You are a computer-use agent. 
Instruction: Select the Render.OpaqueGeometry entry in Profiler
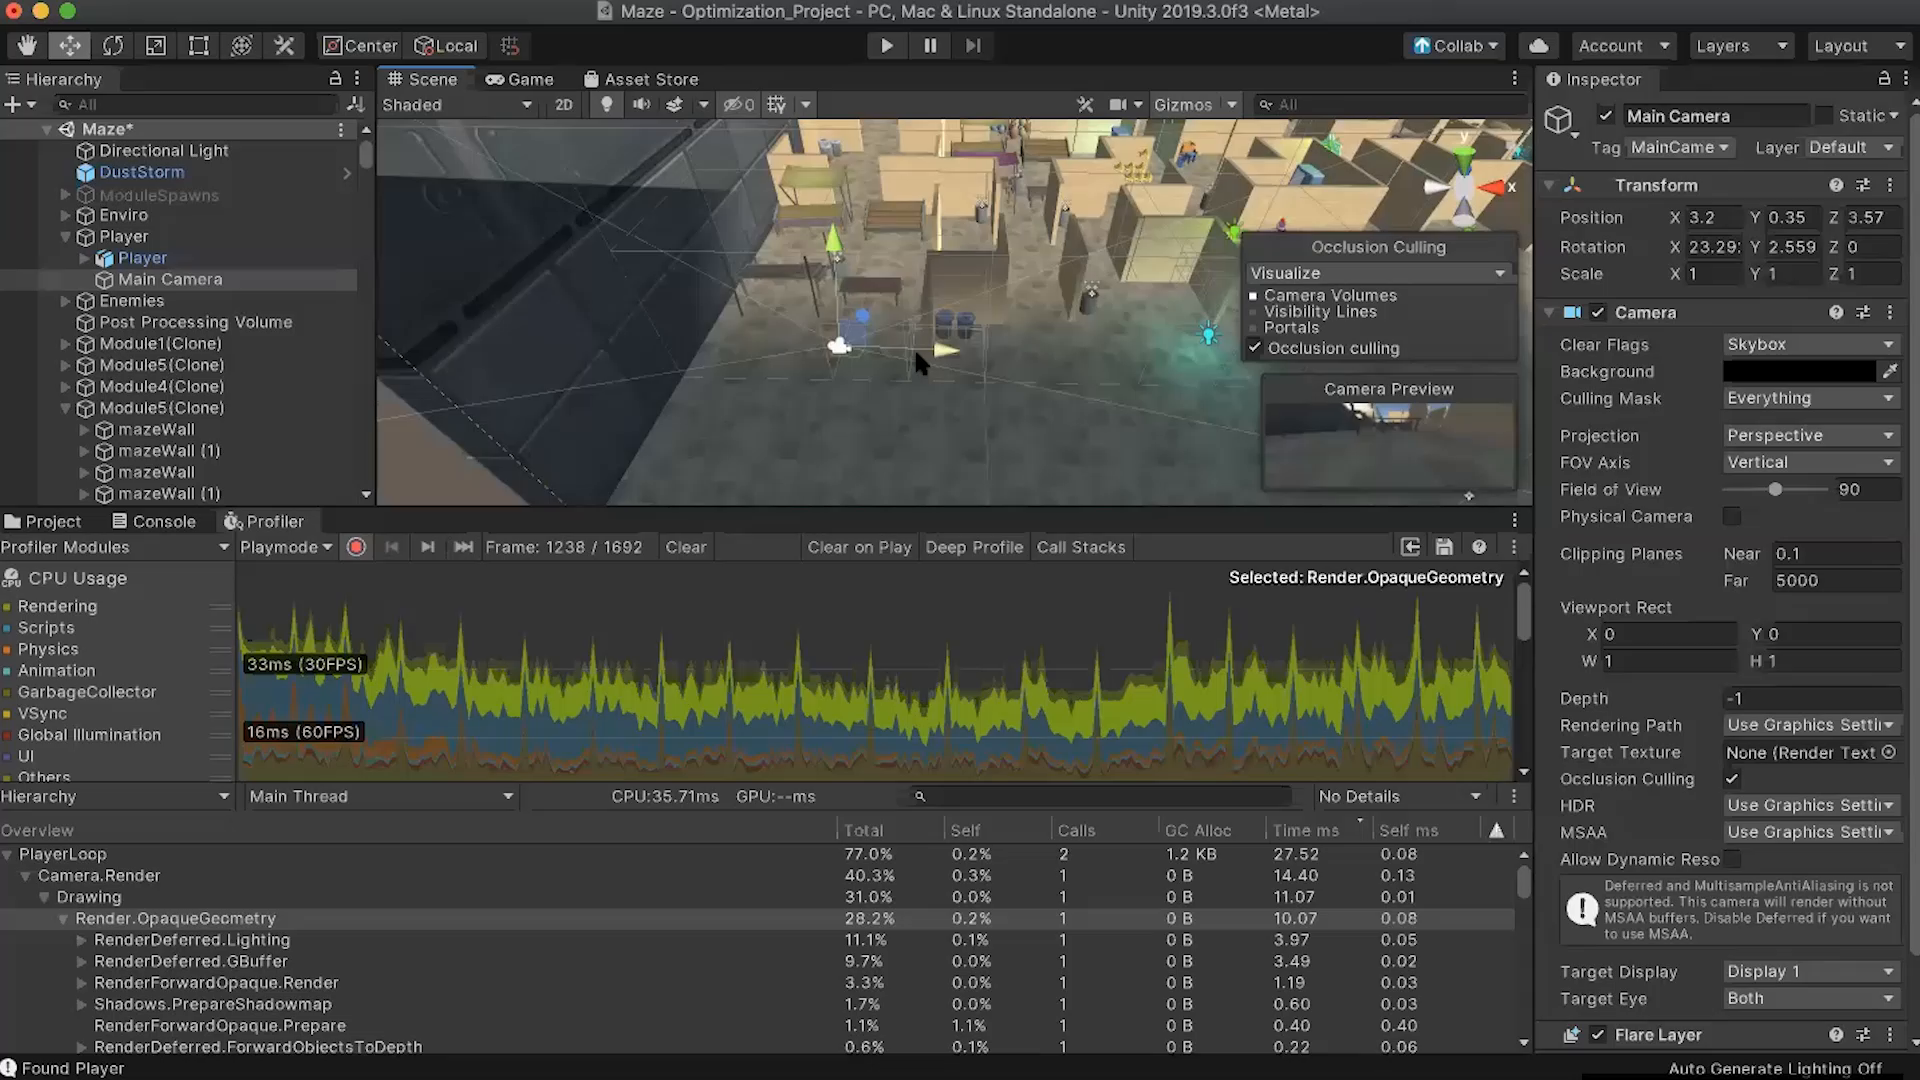tap(175, 918)
